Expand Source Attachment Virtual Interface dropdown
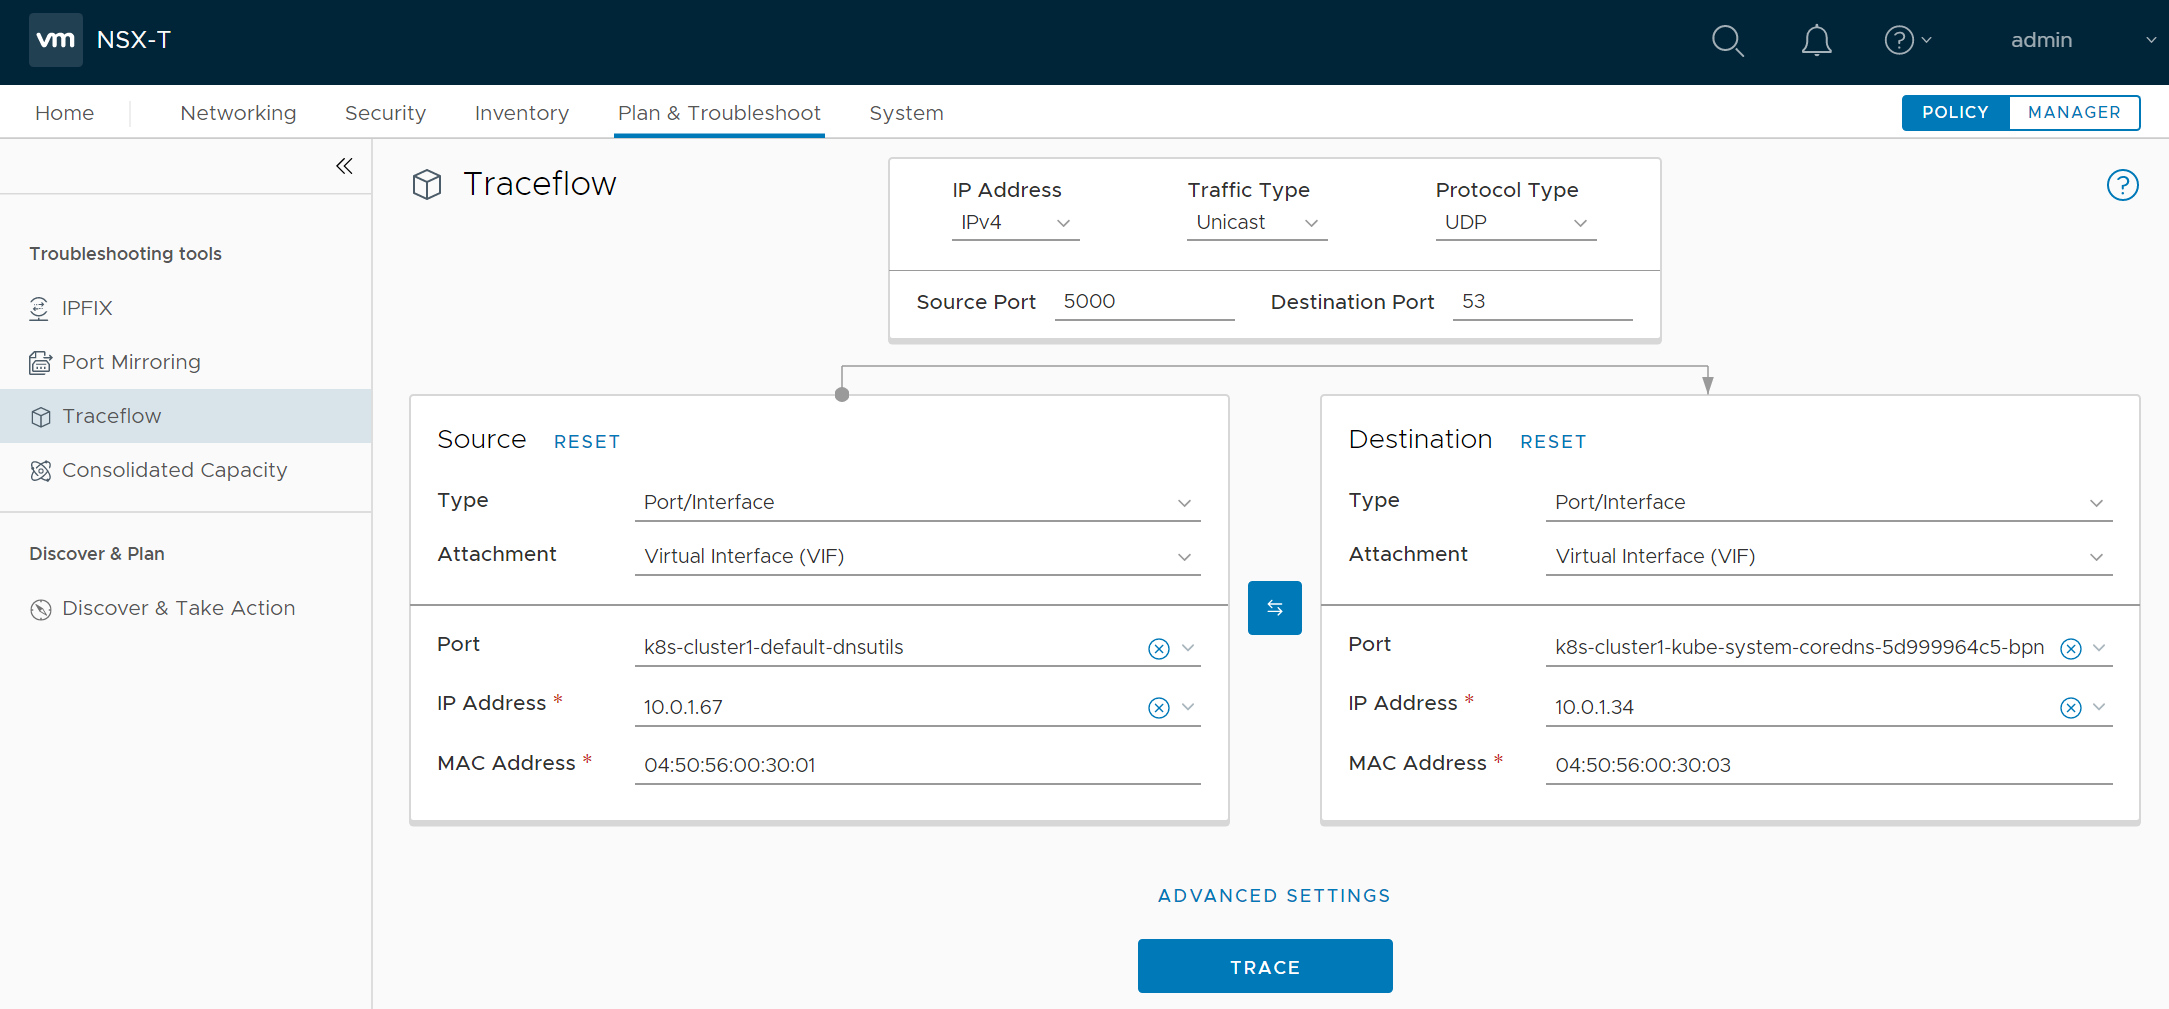The image size is (2169, 1009). pyautogui.click(x=917, y=556)
